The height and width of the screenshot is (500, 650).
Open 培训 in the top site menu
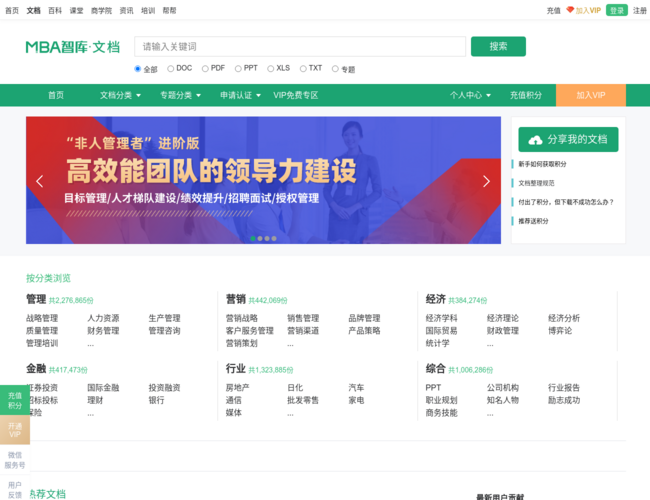click(148, 10)
